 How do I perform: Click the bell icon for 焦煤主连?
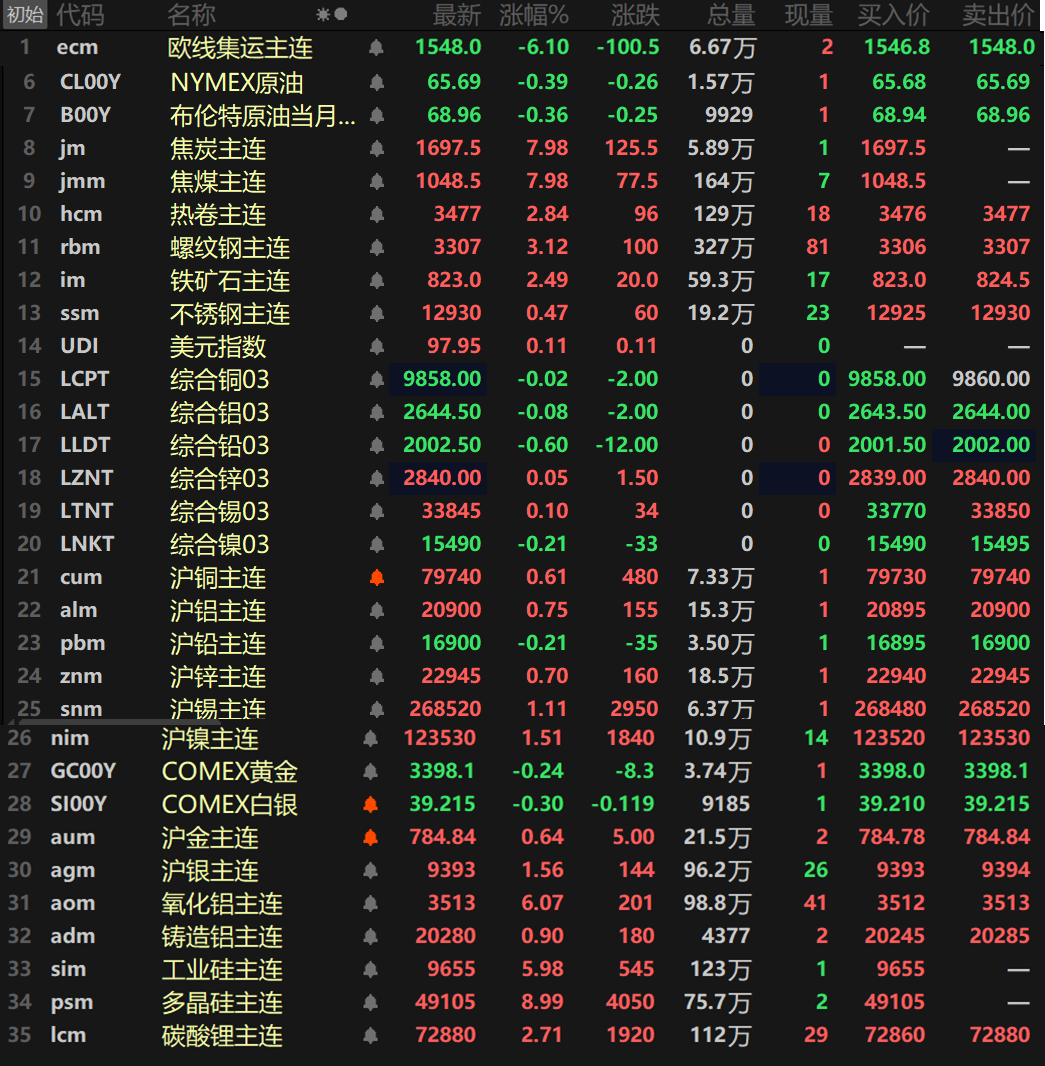(376, 181)
